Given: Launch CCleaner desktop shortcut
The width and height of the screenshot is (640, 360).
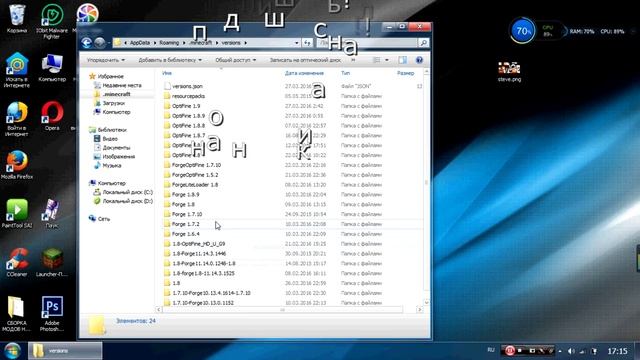Looking at the screenshot, I should 17,262.
